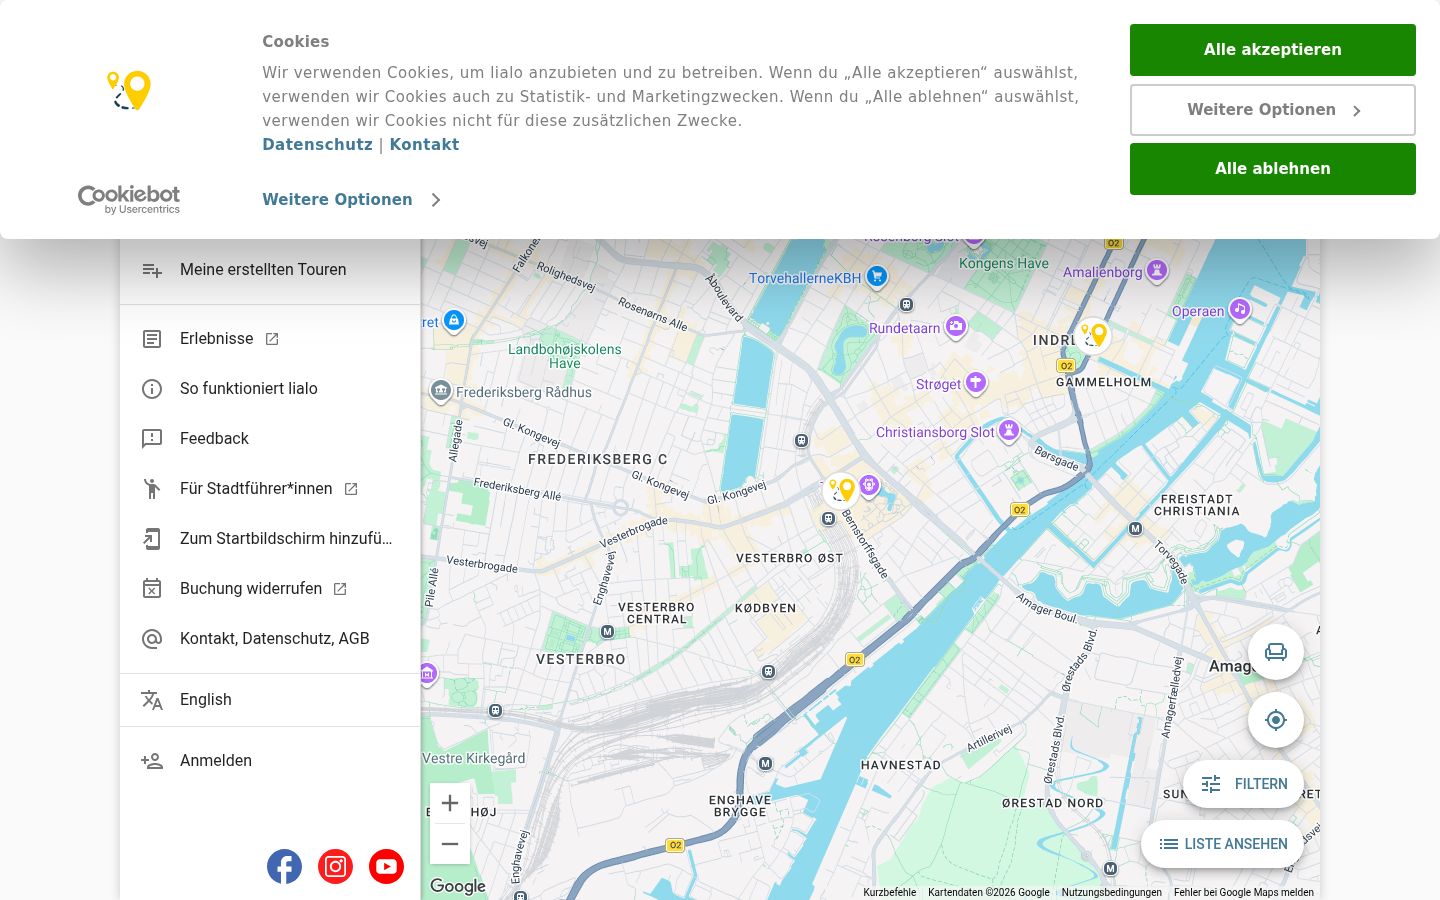Open the Erlebnisse menu item

(x=270, y=339)
